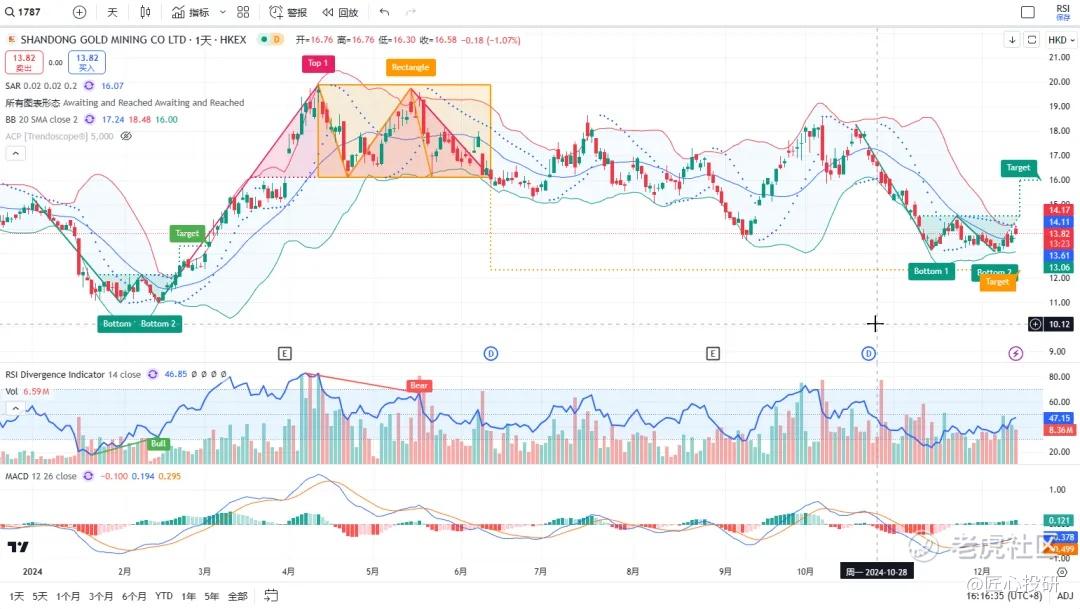Open the candlestick chart type selector
Image resolution: width=1080 pixels, height=609 pixels.
pyautogui.click(x=145, y=12)
